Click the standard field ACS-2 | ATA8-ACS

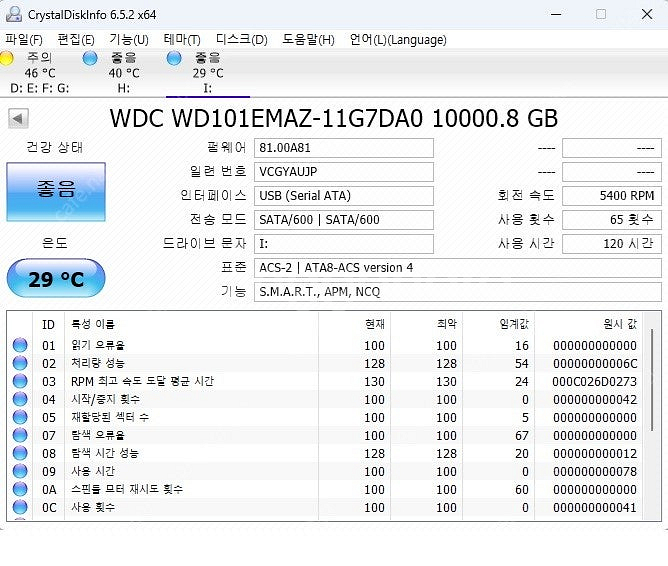click(458, 268)
